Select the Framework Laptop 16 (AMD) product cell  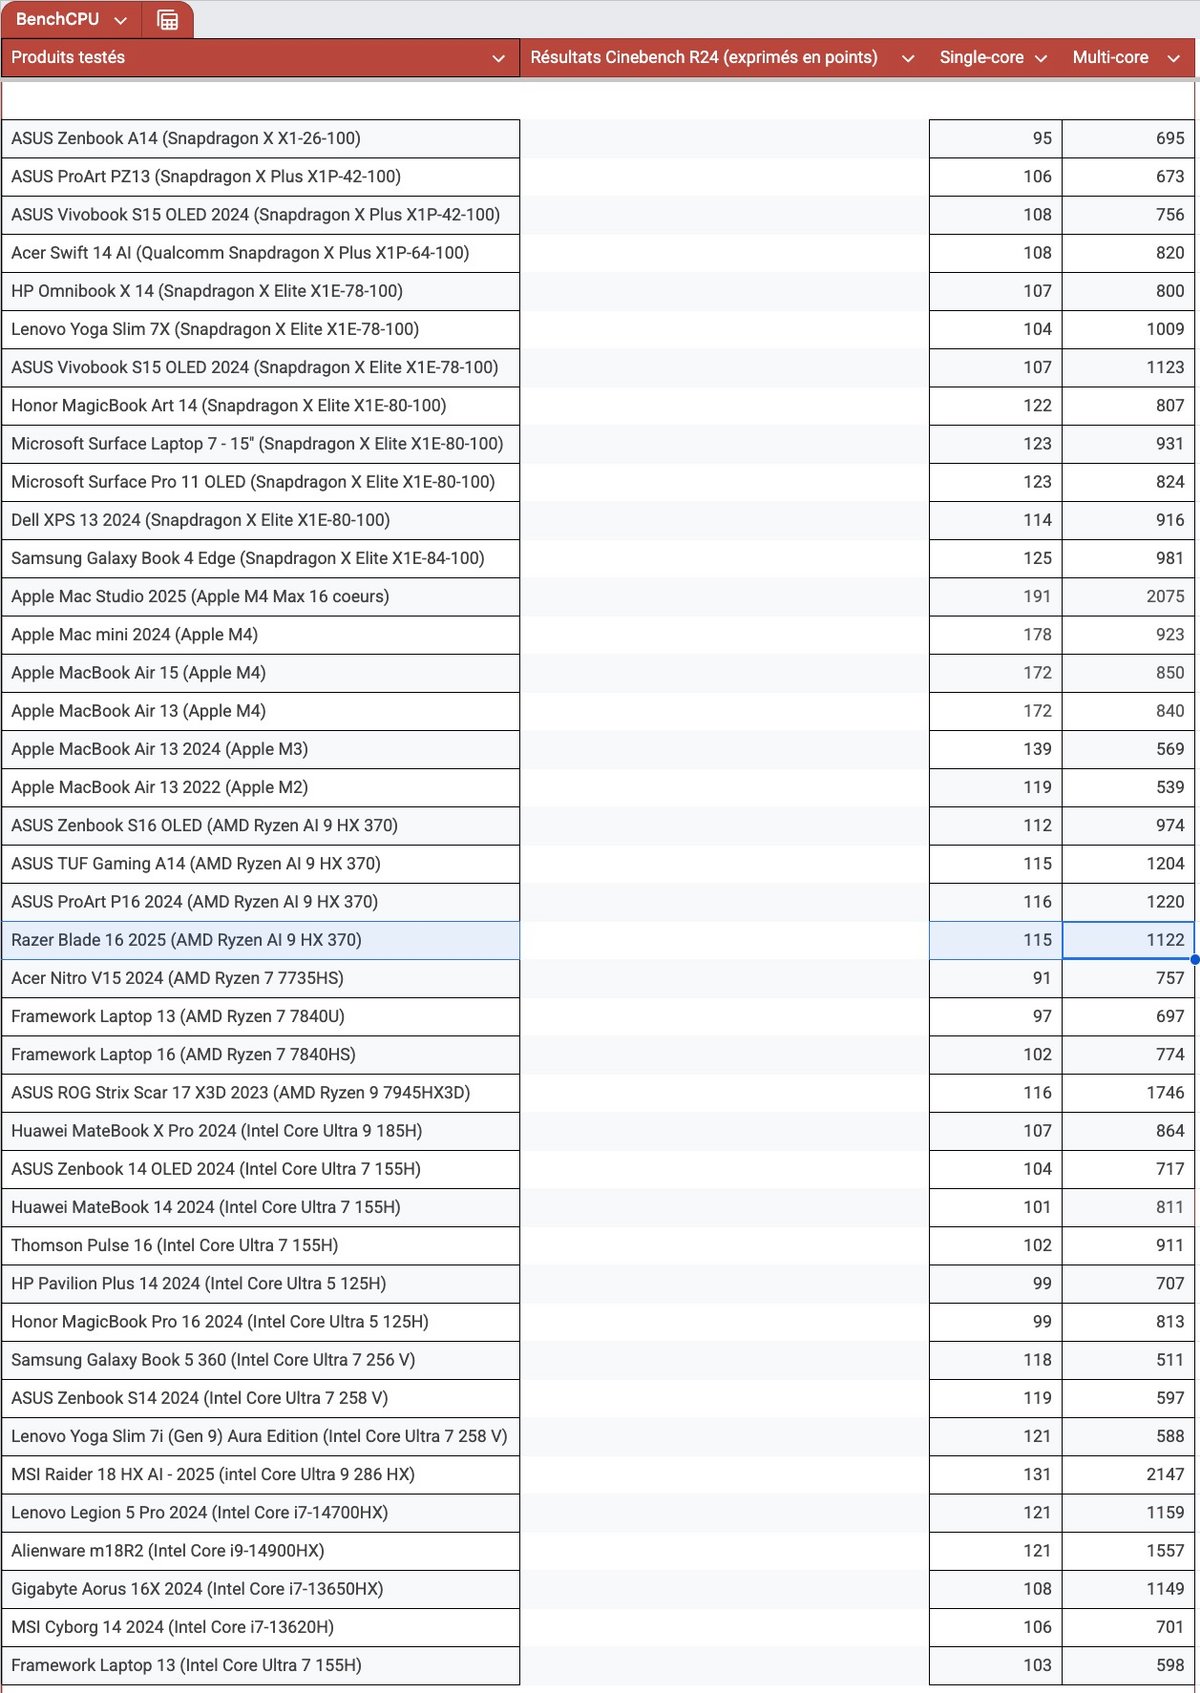point(260,1055)
